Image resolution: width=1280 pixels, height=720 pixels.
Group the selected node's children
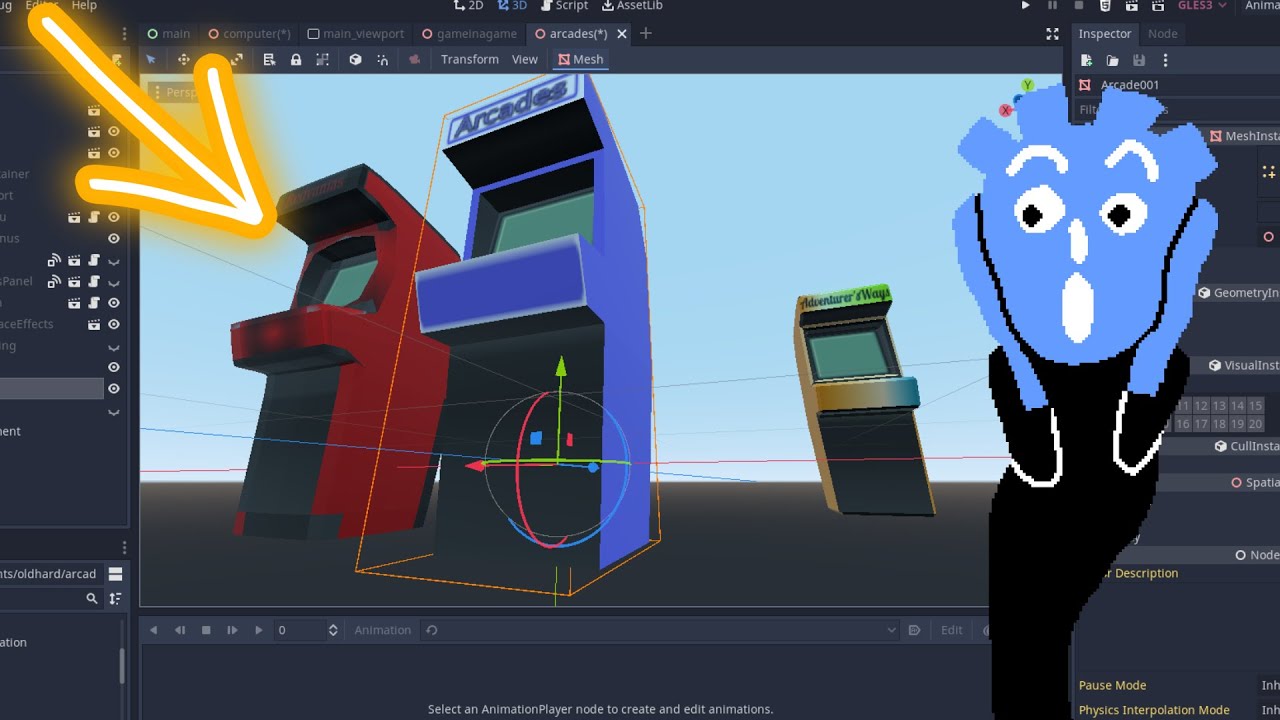[322, 60]
